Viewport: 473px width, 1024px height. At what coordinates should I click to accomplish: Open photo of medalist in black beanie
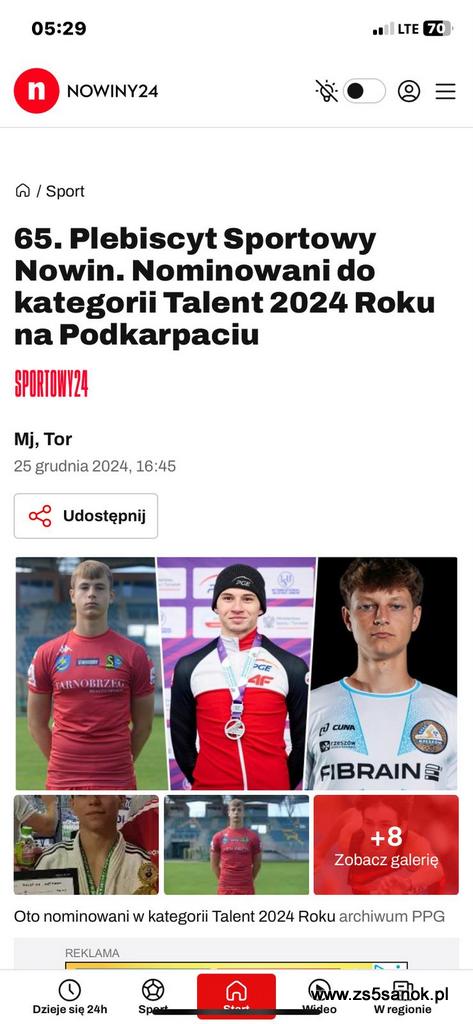[x=236, y=673]
